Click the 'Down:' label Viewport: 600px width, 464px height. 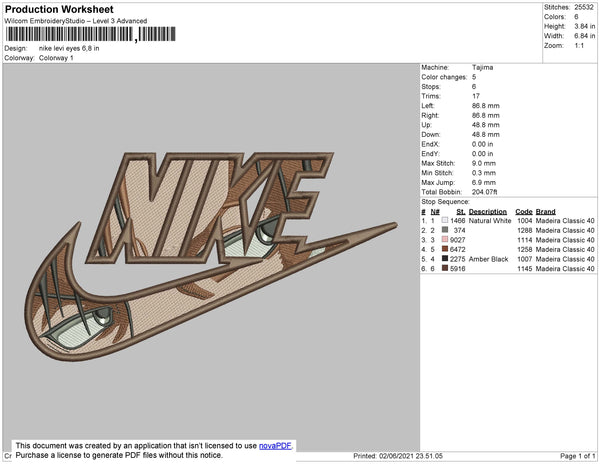coord(431,134)
